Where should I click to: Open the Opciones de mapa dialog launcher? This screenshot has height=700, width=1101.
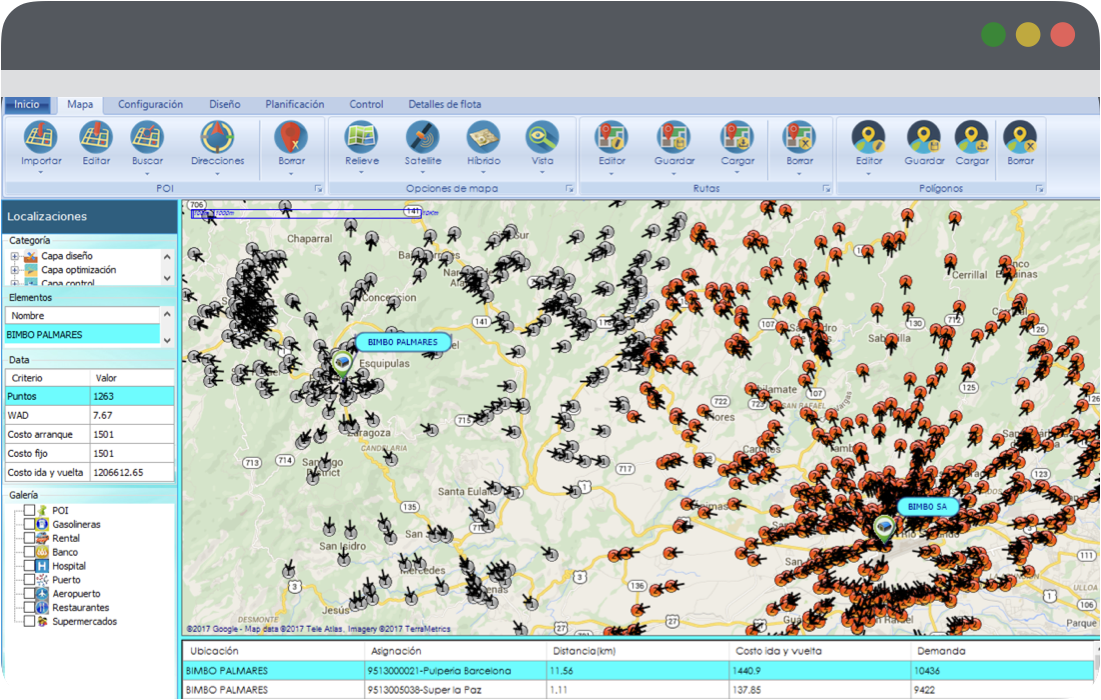point(569,188)
